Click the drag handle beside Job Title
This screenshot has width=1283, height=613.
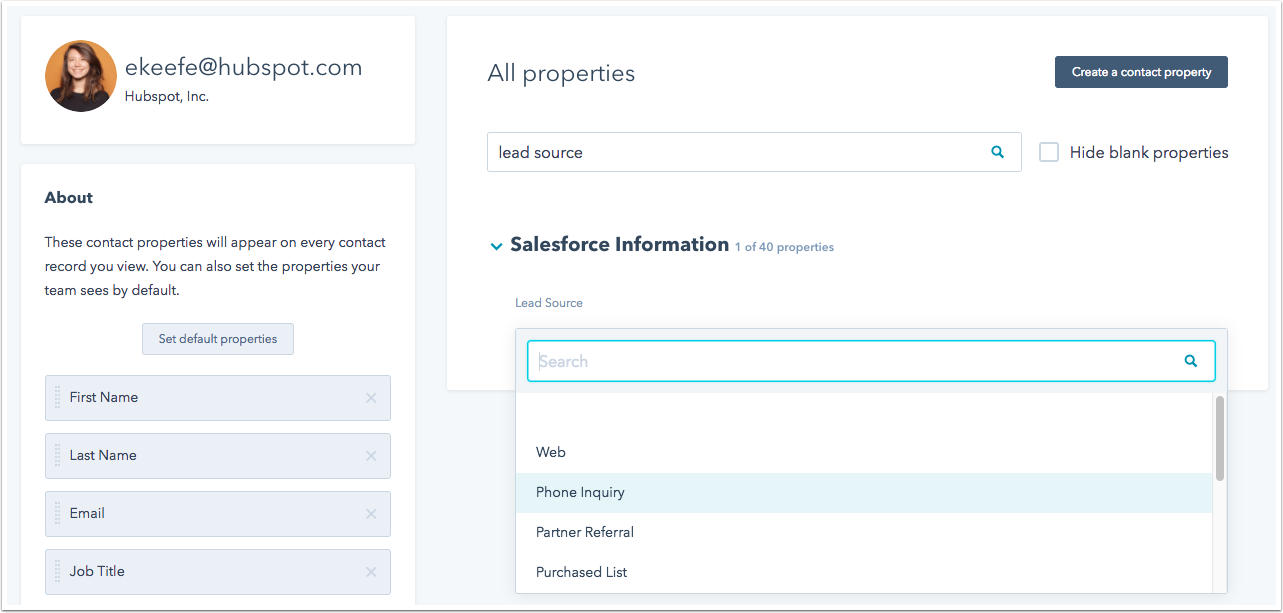pos(57,571)
